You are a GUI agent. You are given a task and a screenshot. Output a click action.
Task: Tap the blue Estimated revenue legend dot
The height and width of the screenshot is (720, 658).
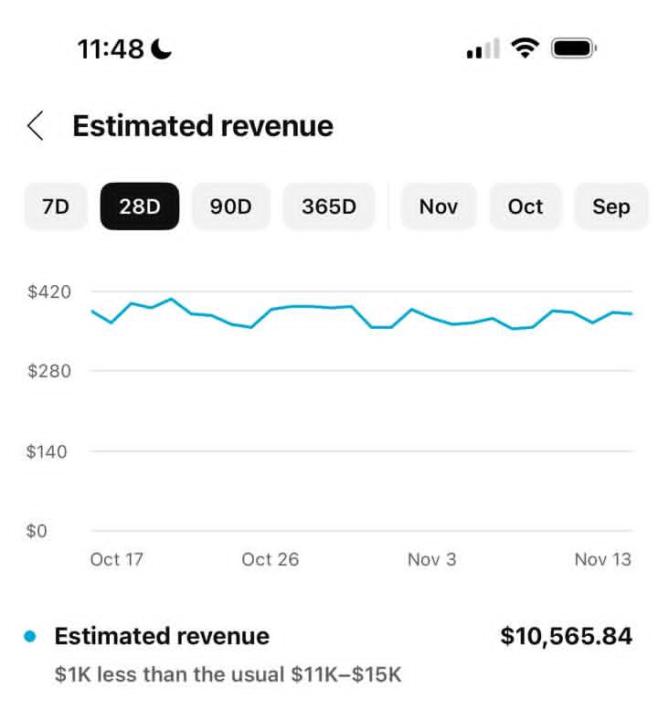[x=30, y=636]
